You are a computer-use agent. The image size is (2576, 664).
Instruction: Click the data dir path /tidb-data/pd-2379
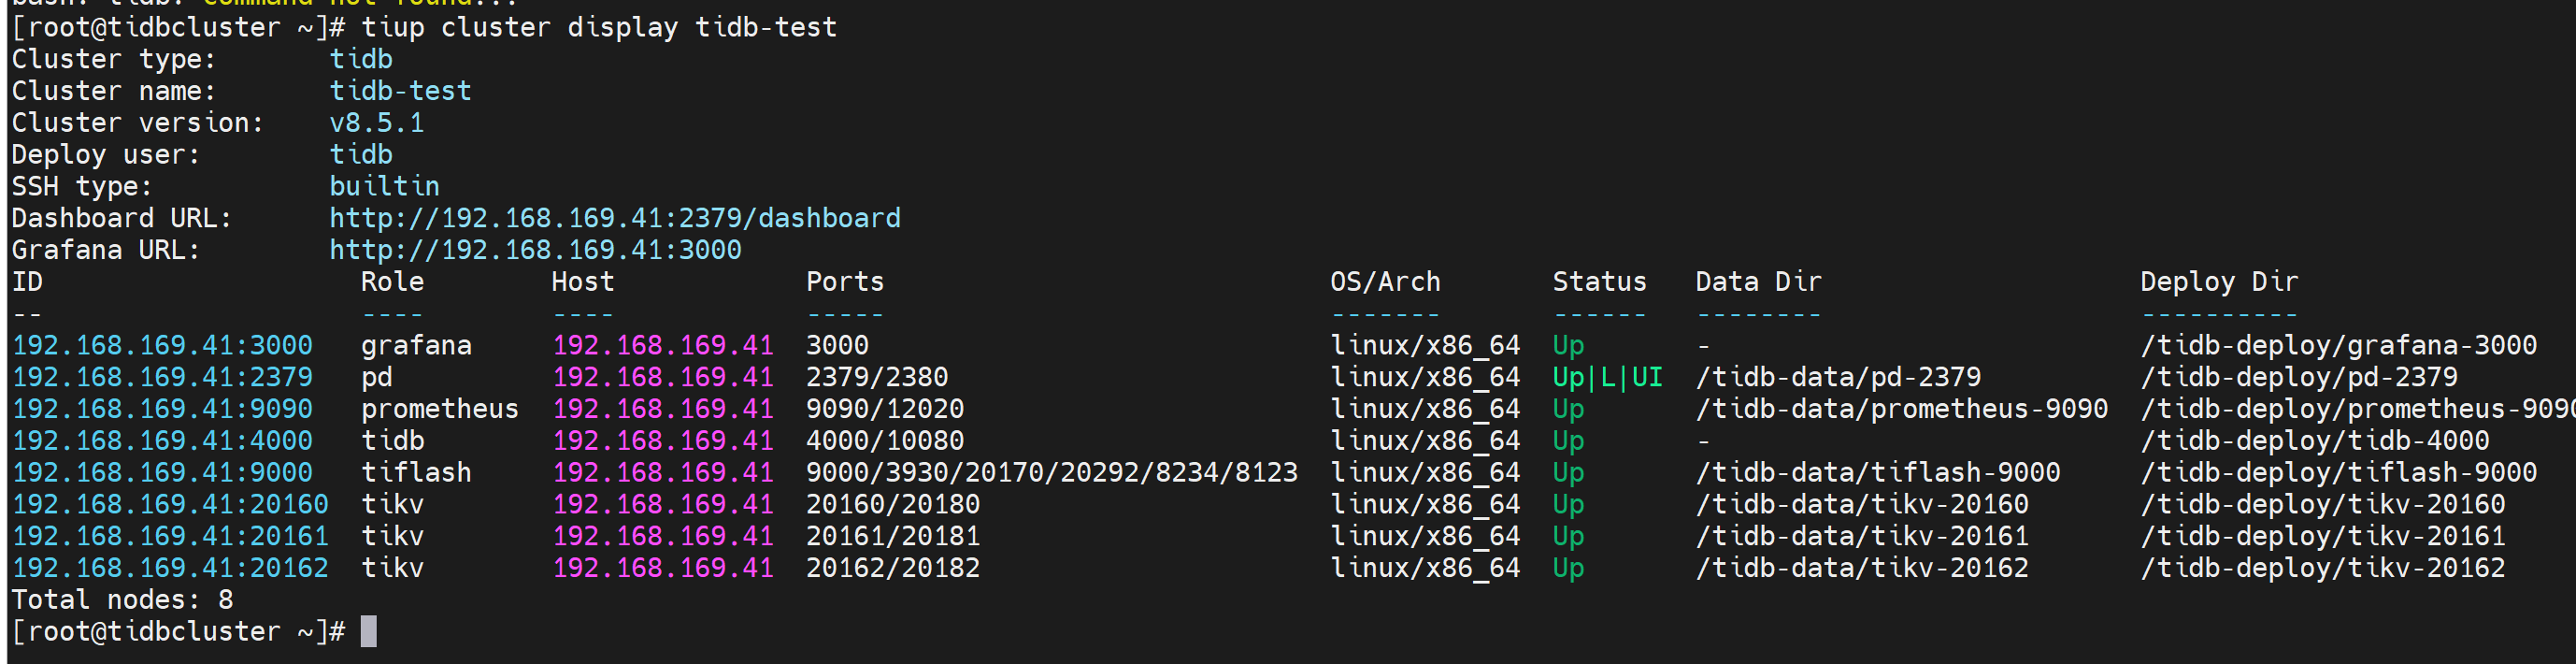(x=1838, y=377)
